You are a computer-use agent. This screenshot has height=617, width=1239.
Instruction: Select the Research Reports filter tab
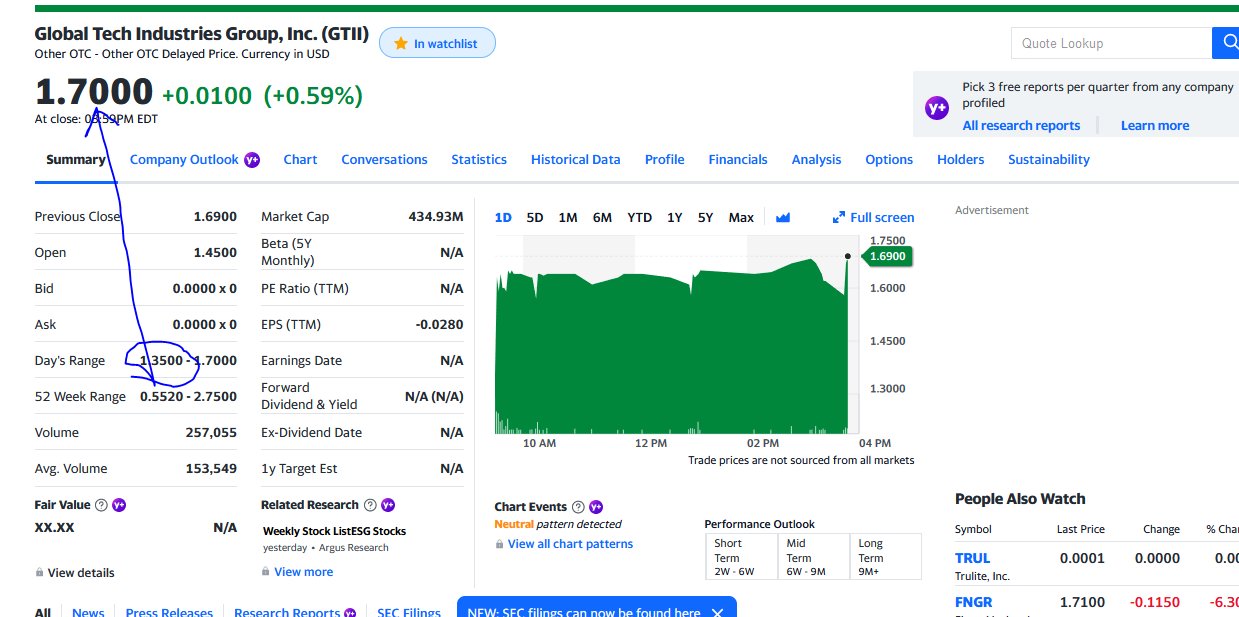pos(287,611)
